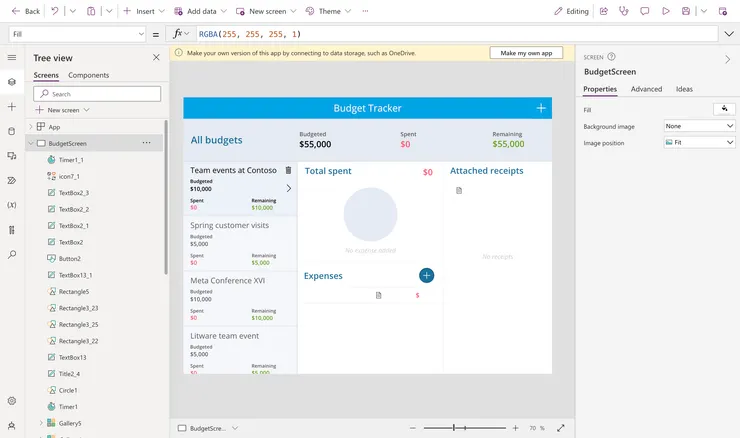Open the Variables (x) icon
Image resolution: width=740 pixels, height=438 pixels.
click(12, 205)
